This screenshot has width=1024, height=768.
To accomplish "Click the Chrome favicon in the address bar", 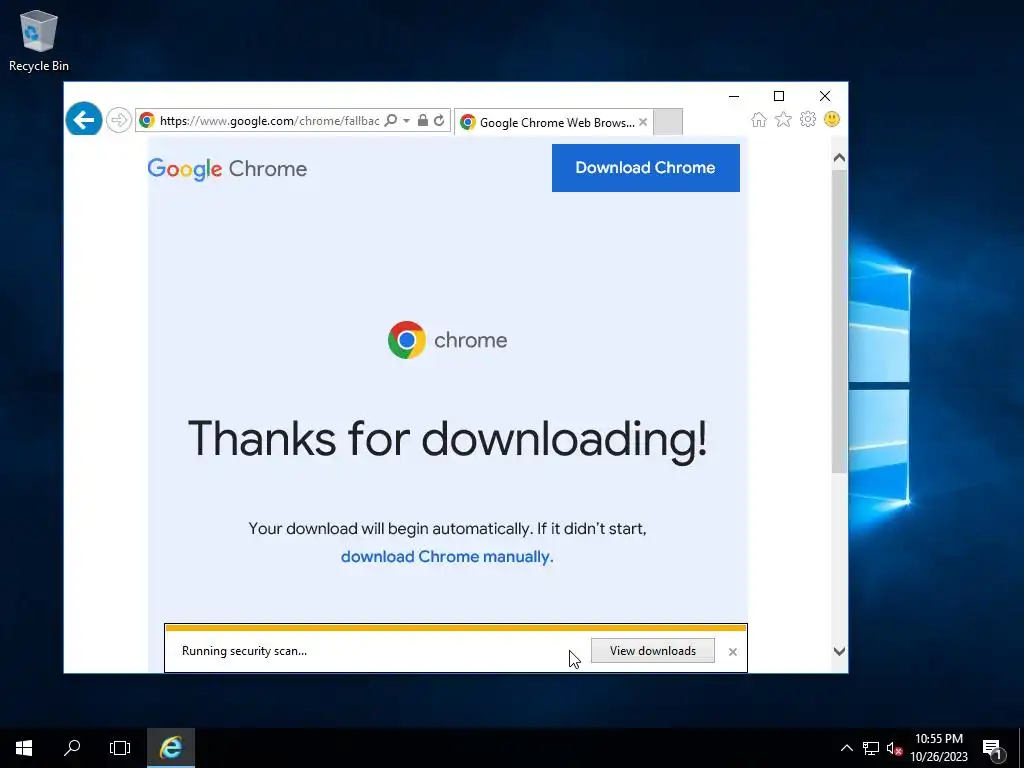I will pos(147,120).
